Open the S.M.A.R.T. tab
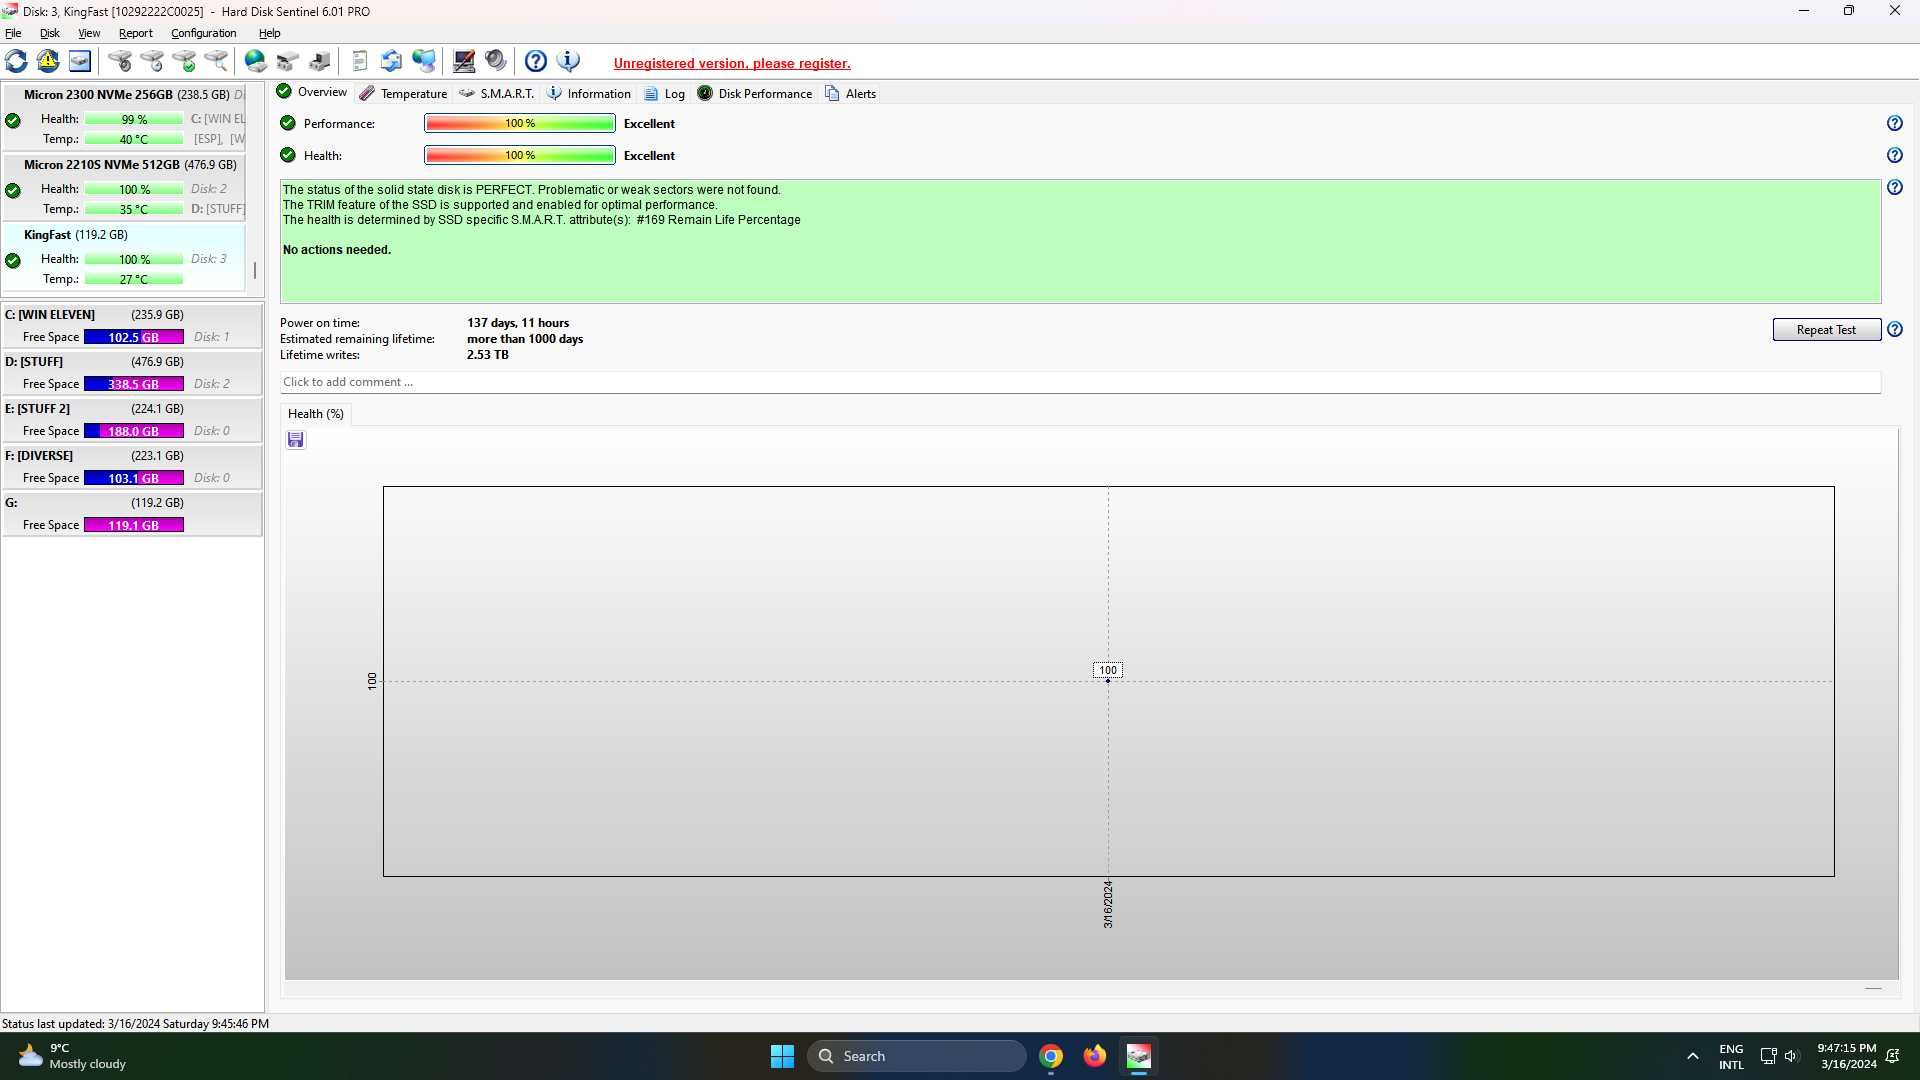The image size is (1920, 1080). pos(497,93)
